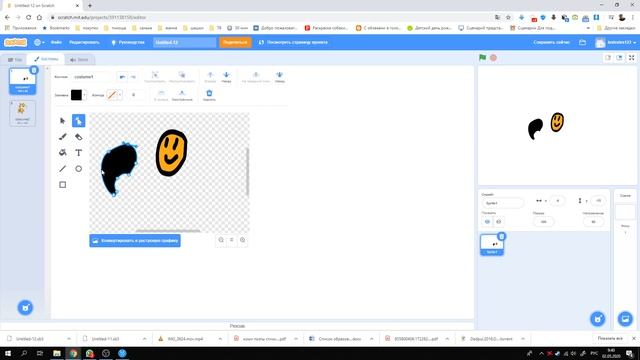Select the arrow Select tool
The image size is (640, 360).
(x=62, y=121)
